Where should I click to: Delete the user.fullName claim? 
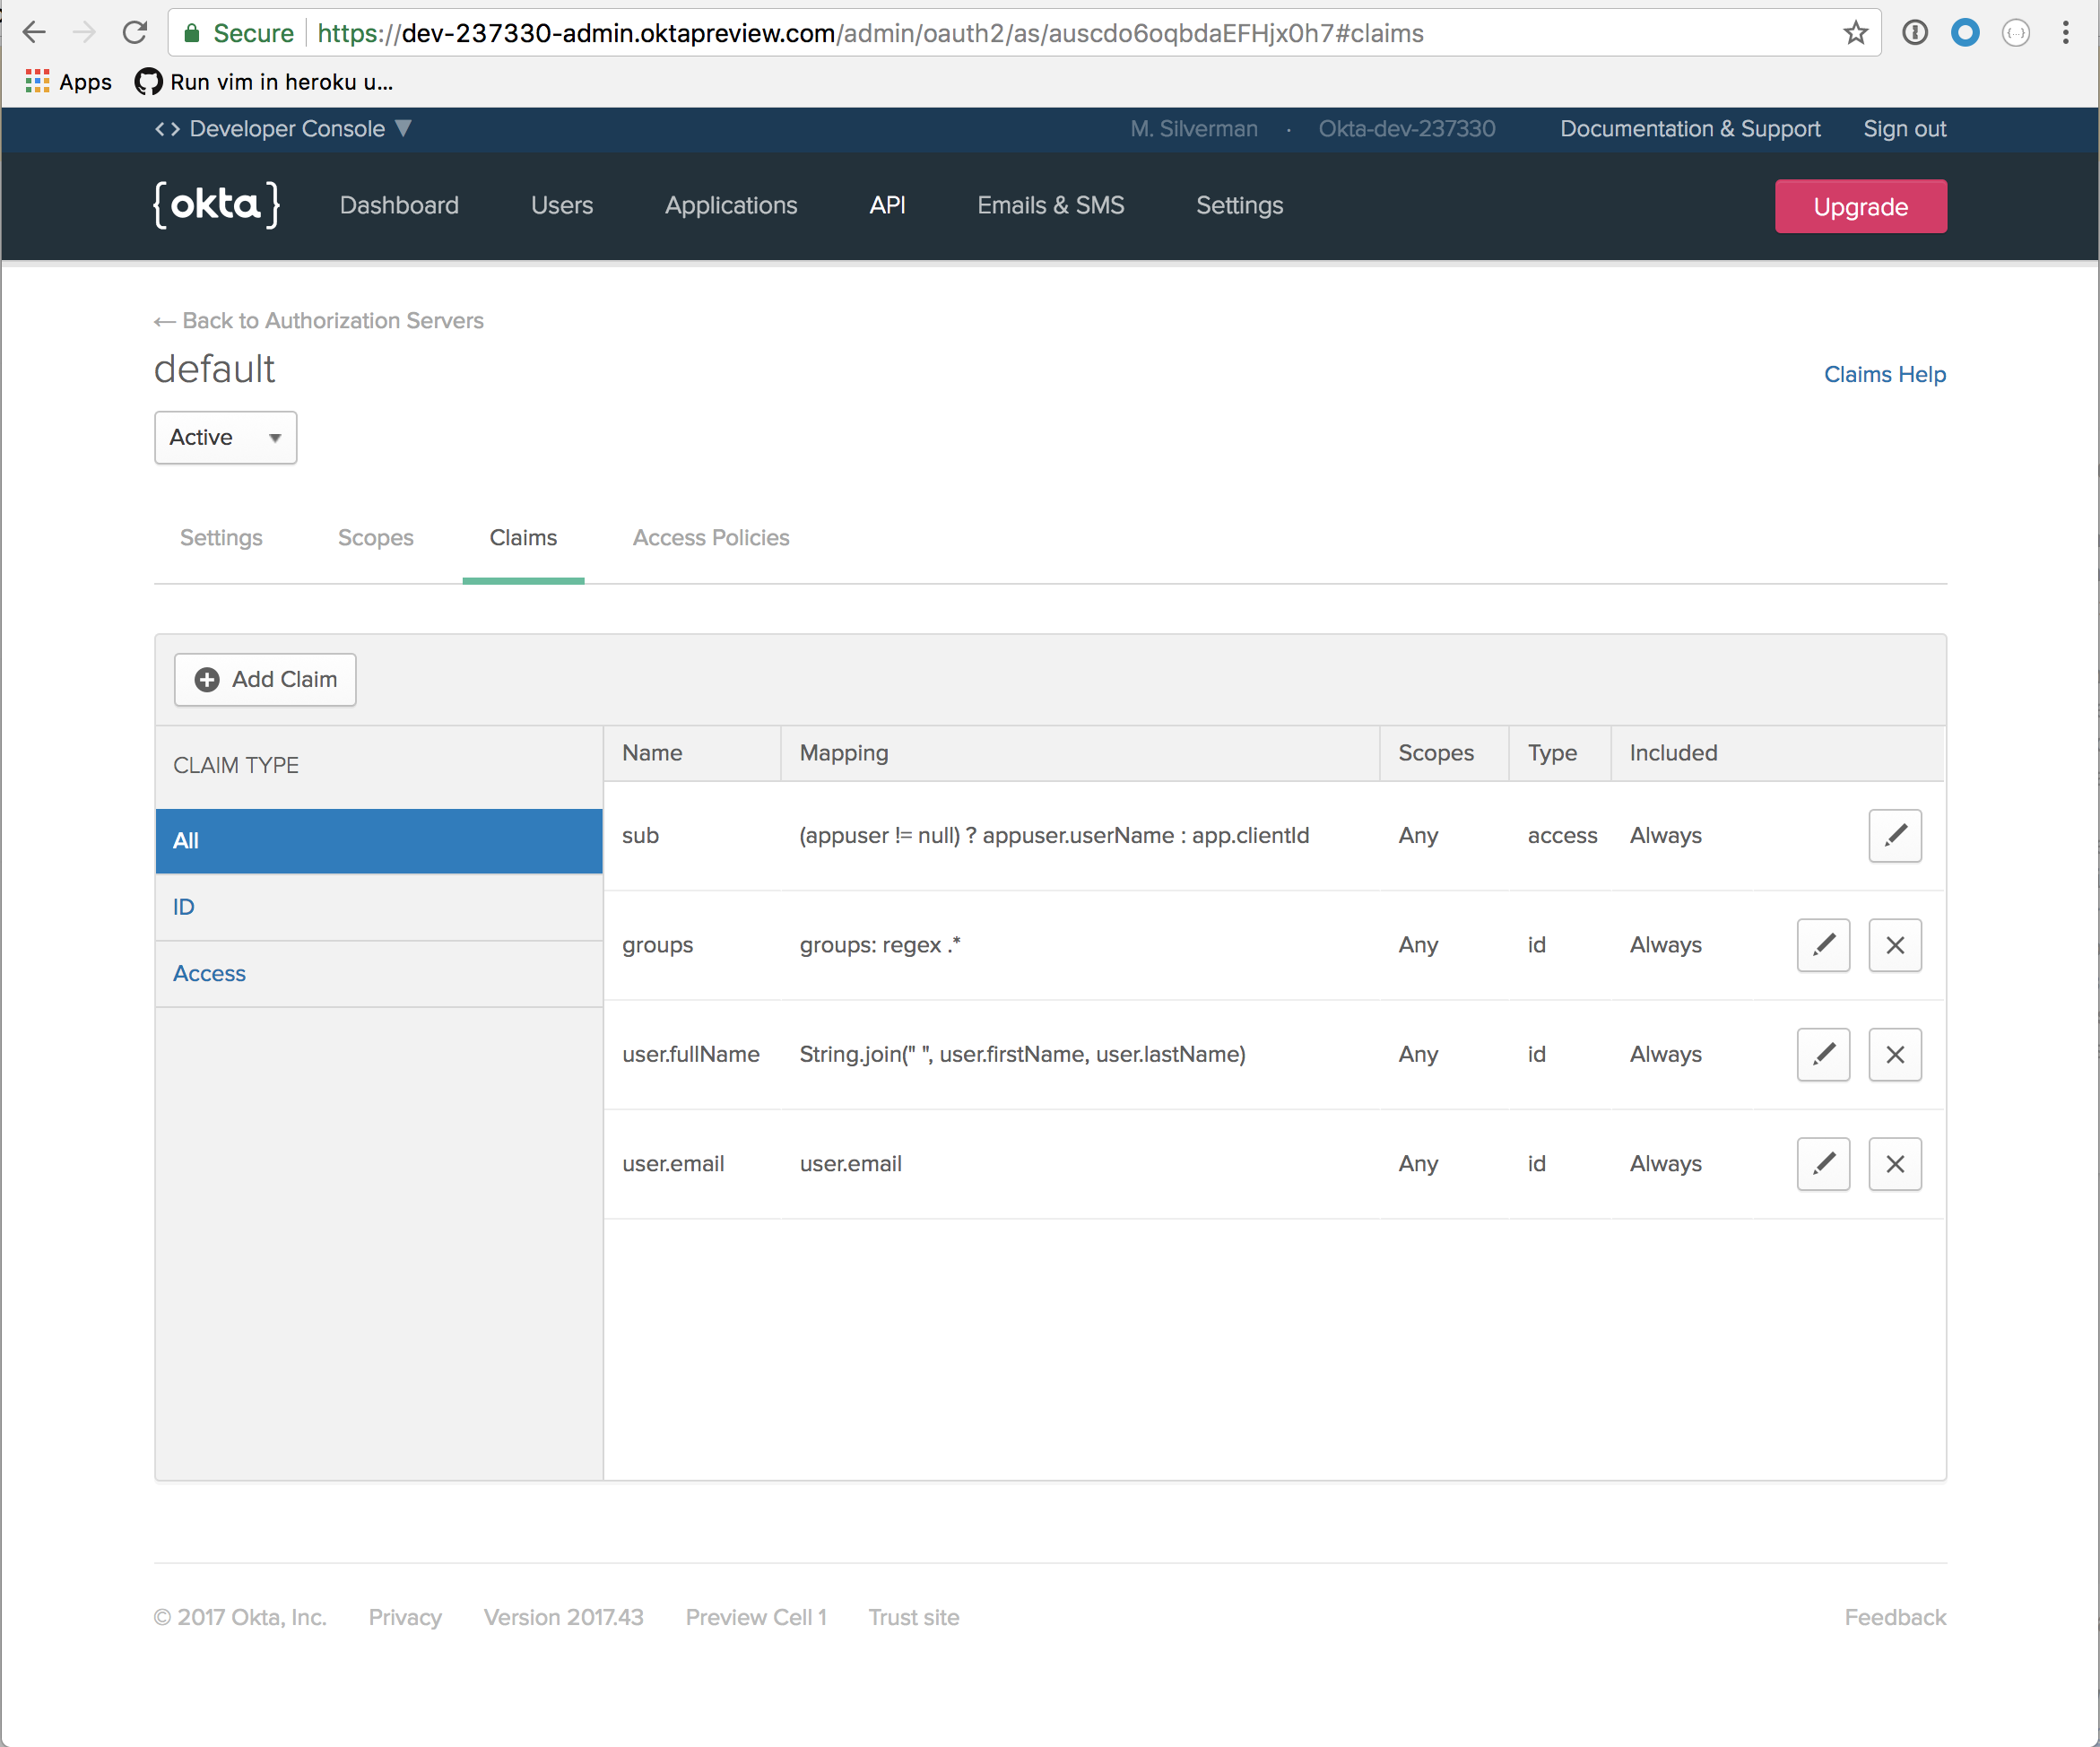pyautogui.click(x=1894, y=1053)
